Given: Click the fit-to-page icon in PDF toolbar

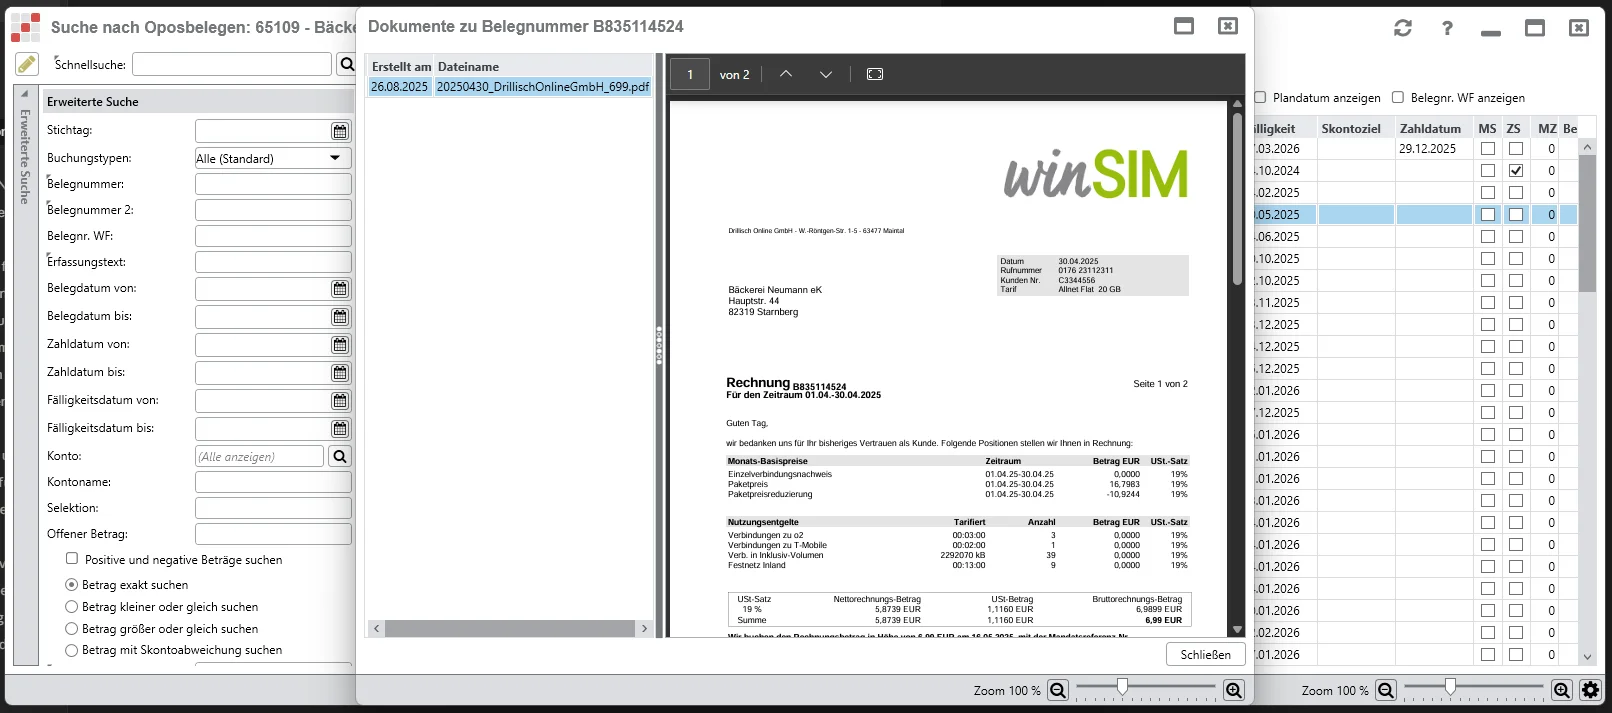Looking at the screenshot, I should [x=875, y=74].
